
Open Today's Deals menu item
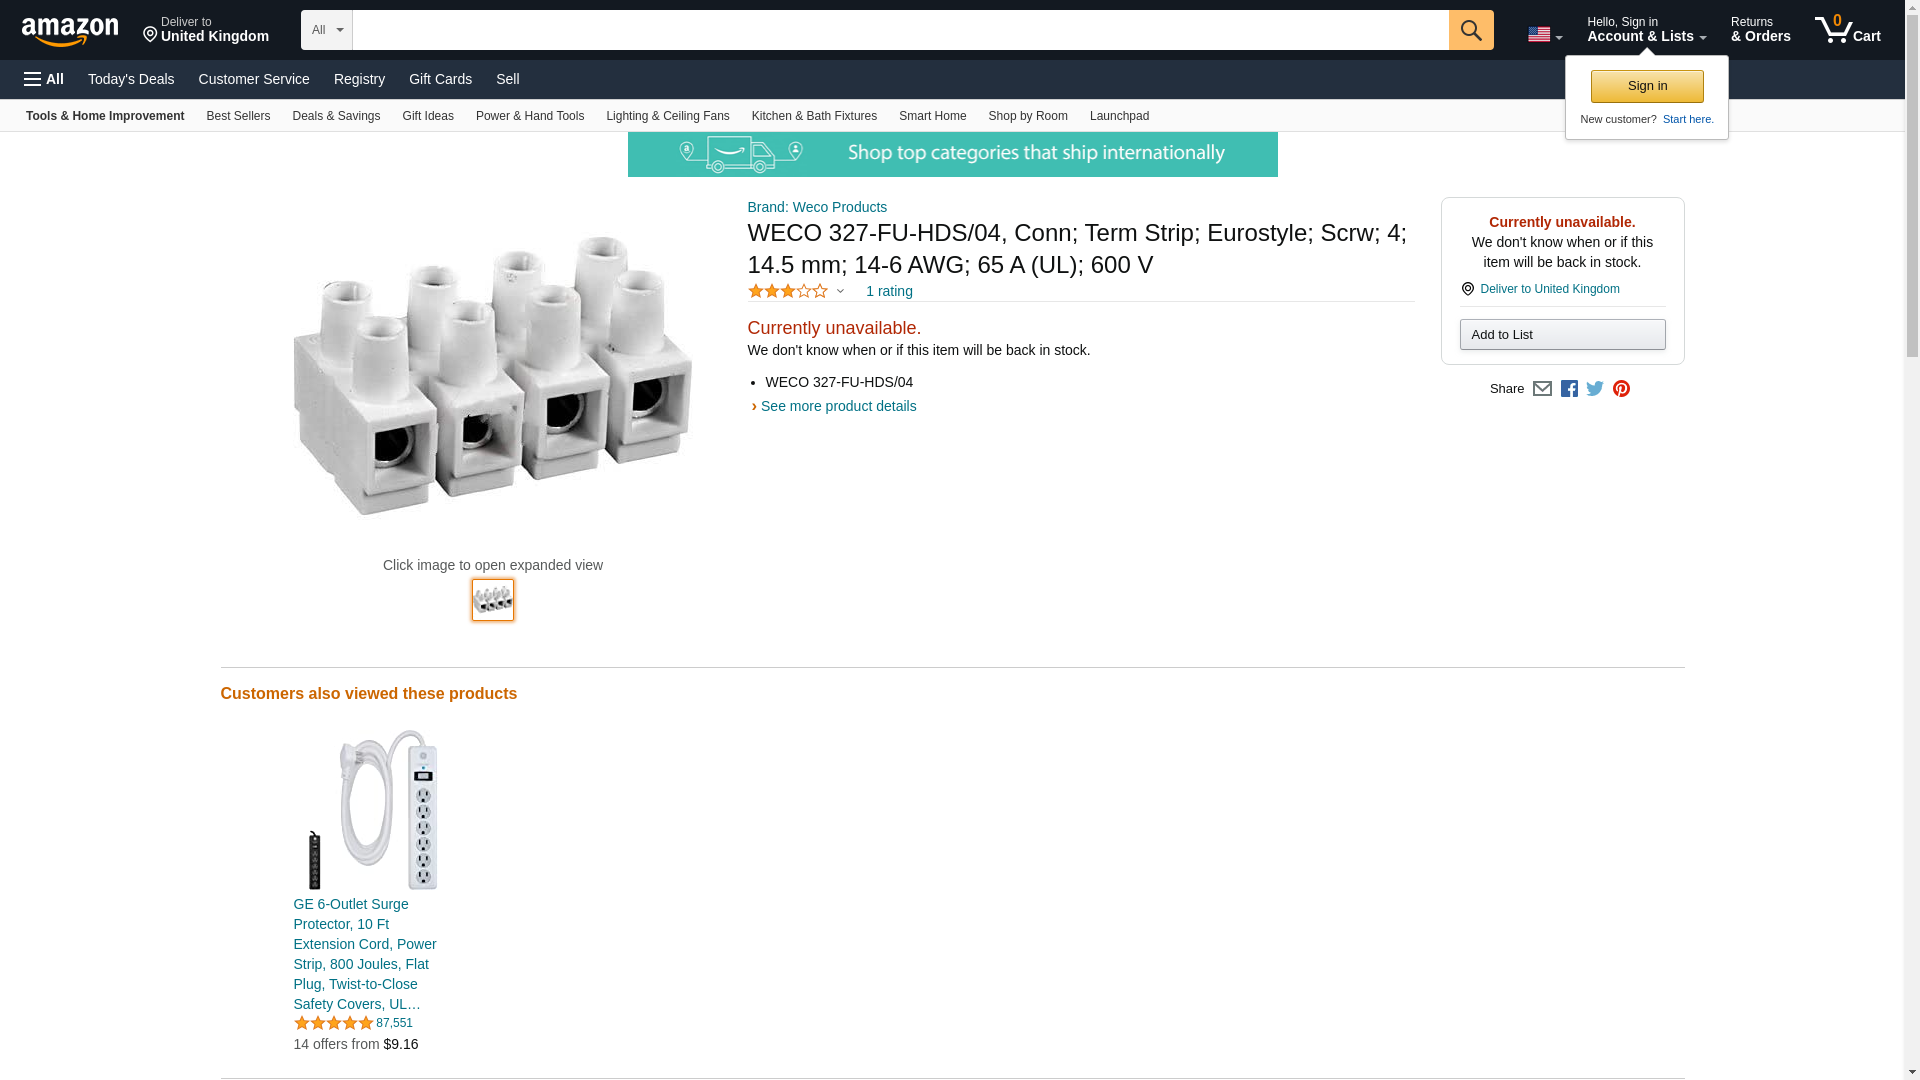tap(131, 79)
